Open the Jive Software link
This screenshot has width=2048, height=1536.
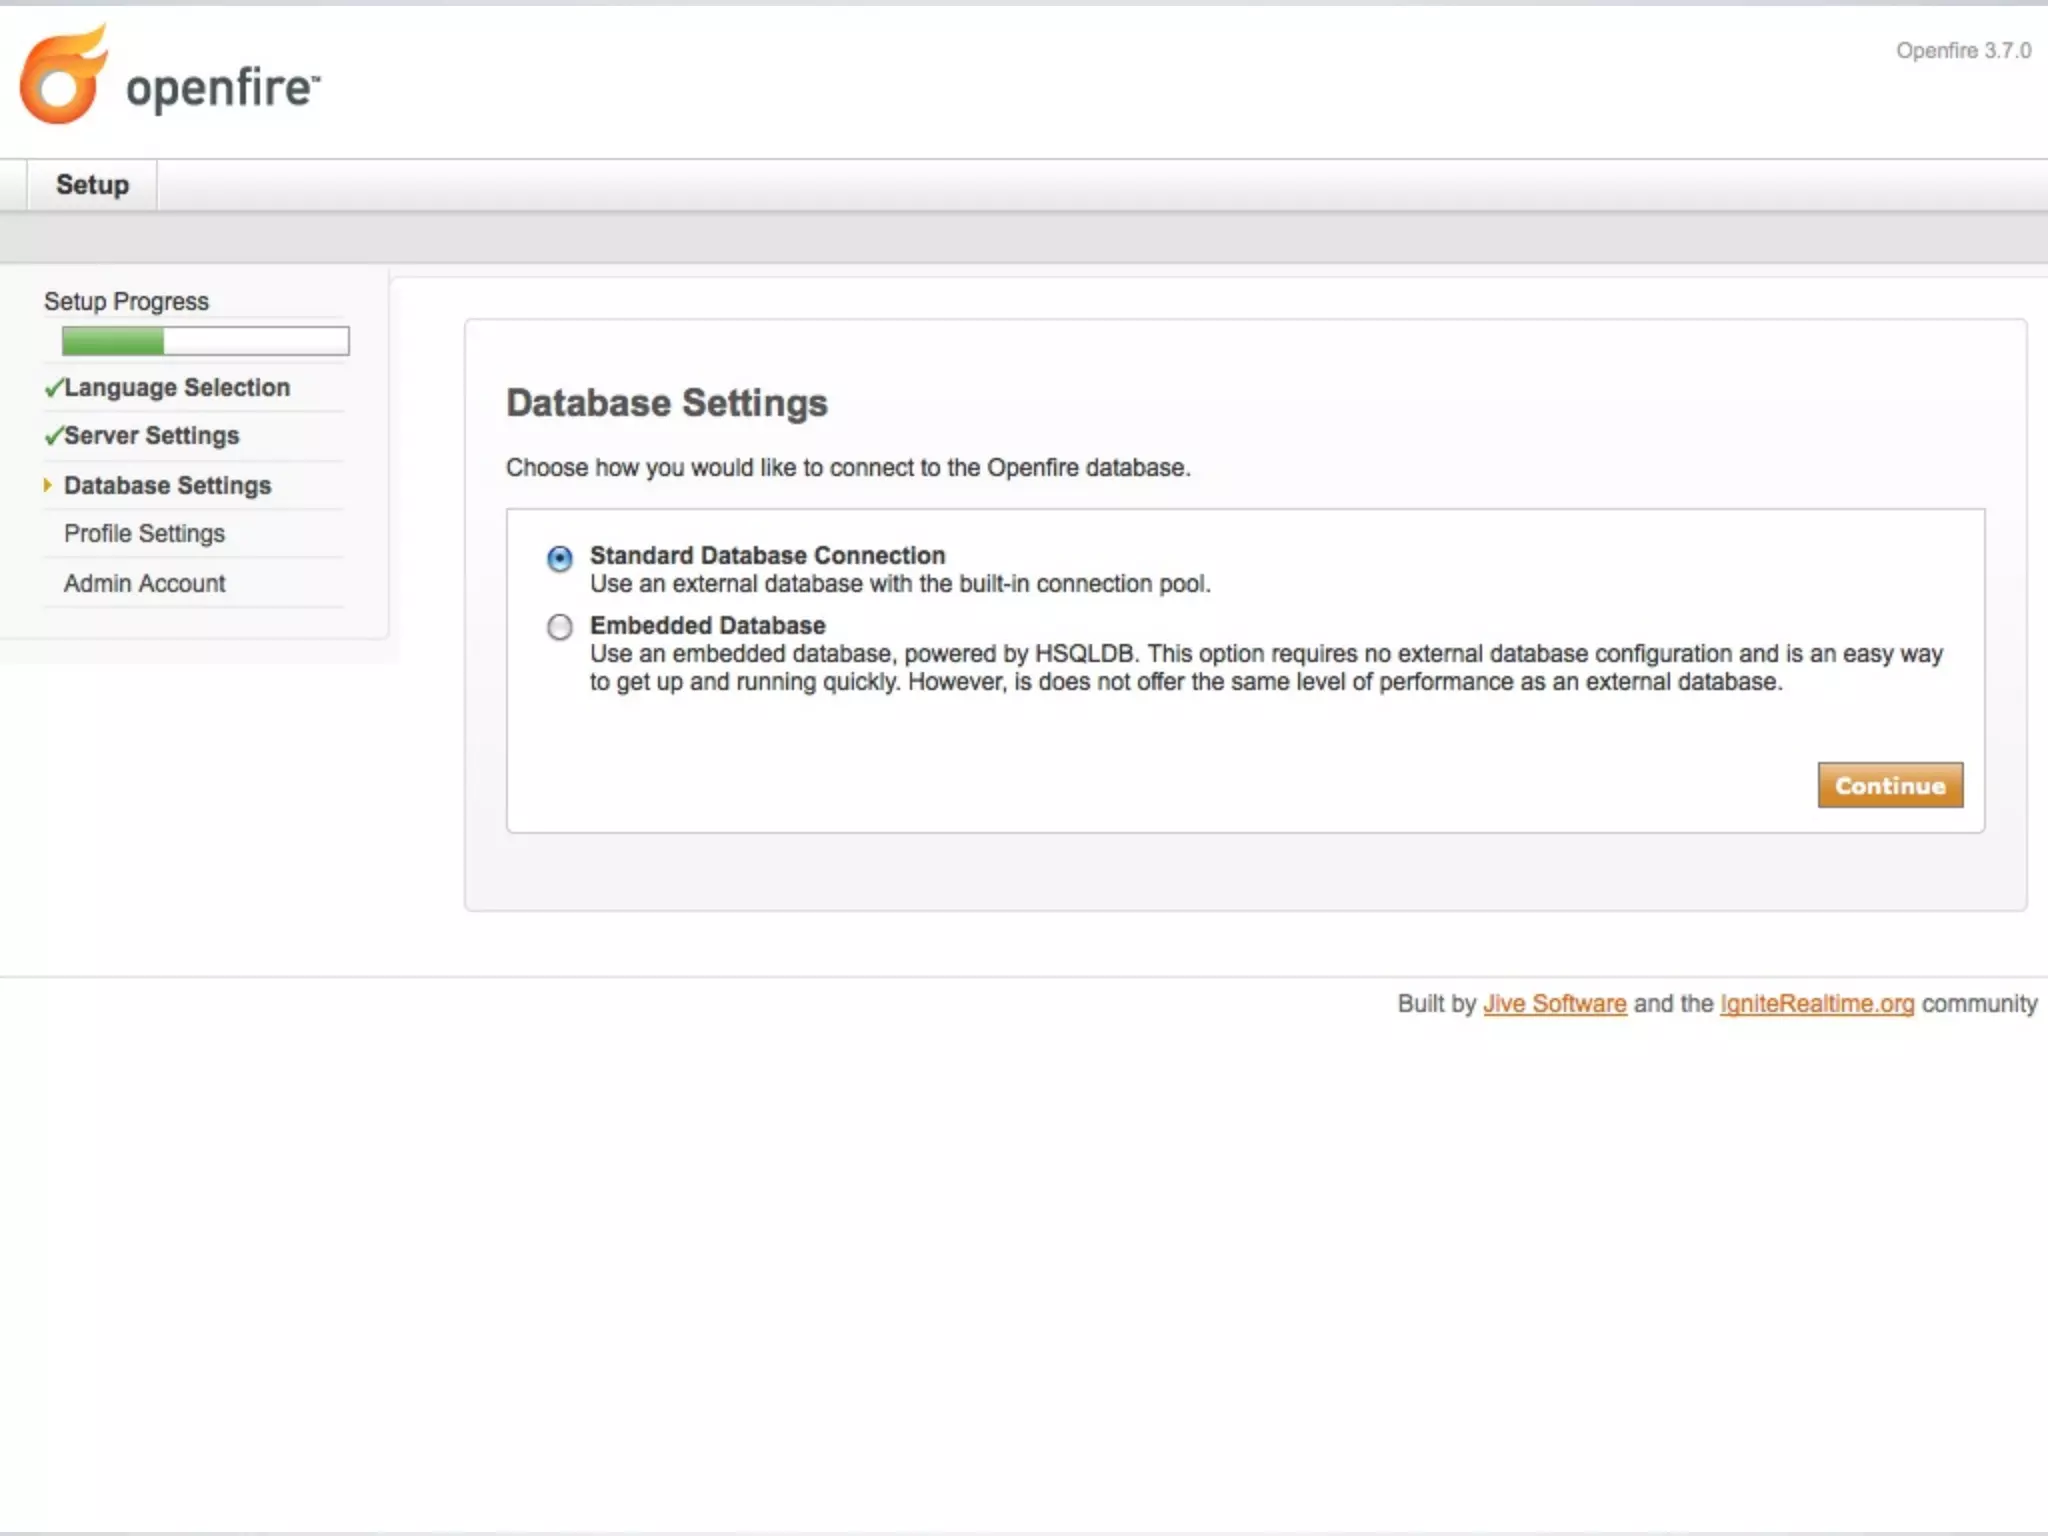pos(1554,1003)
